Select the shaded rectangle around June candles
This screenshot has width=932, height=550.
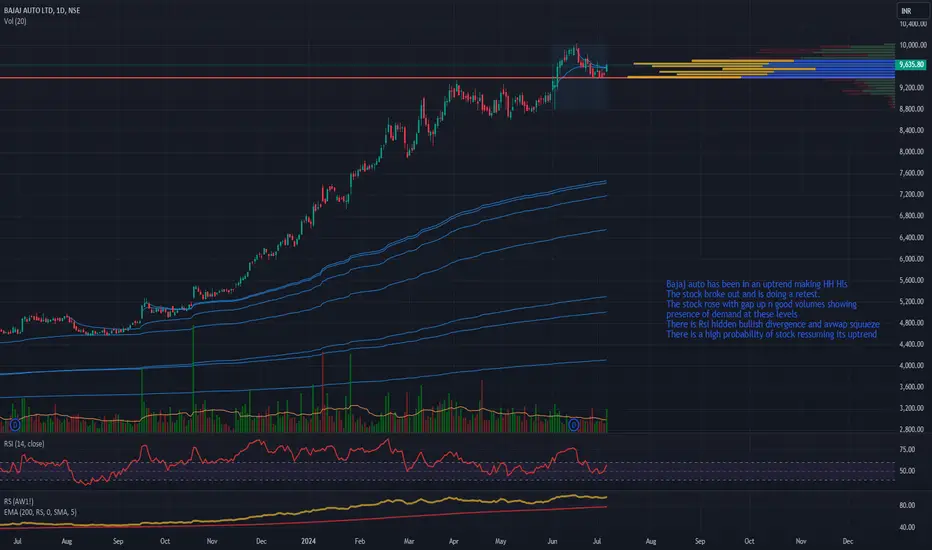(580, 77)
